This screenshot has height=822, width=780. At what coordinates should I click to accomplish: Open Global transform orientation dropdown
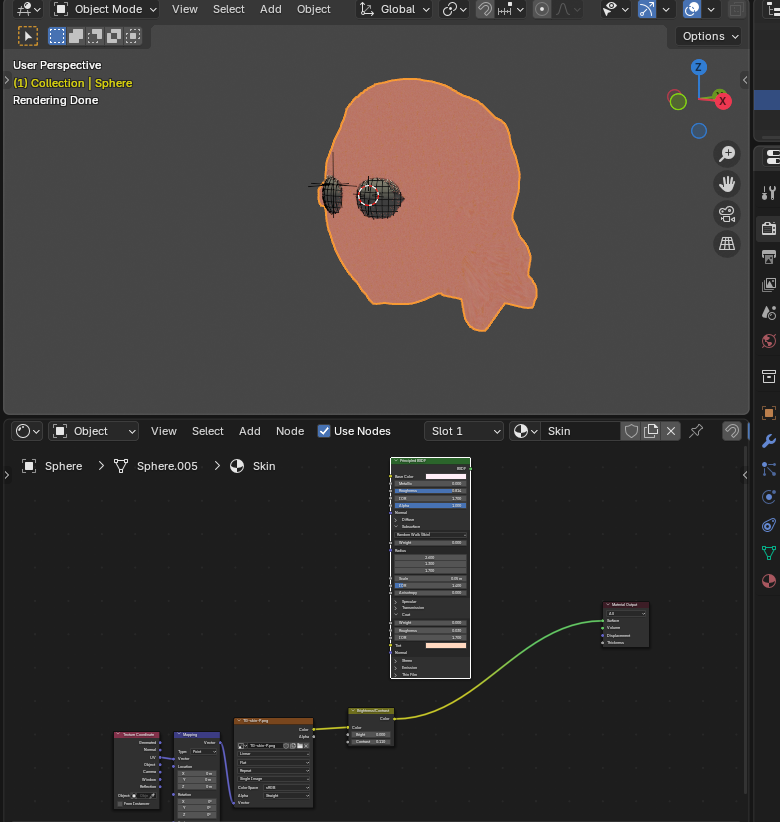coord(394,9)
